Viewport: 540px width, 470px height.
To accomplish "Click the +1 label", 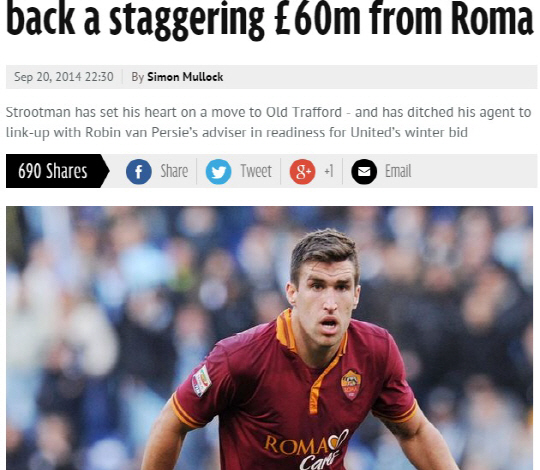I will tap(329, 171).
